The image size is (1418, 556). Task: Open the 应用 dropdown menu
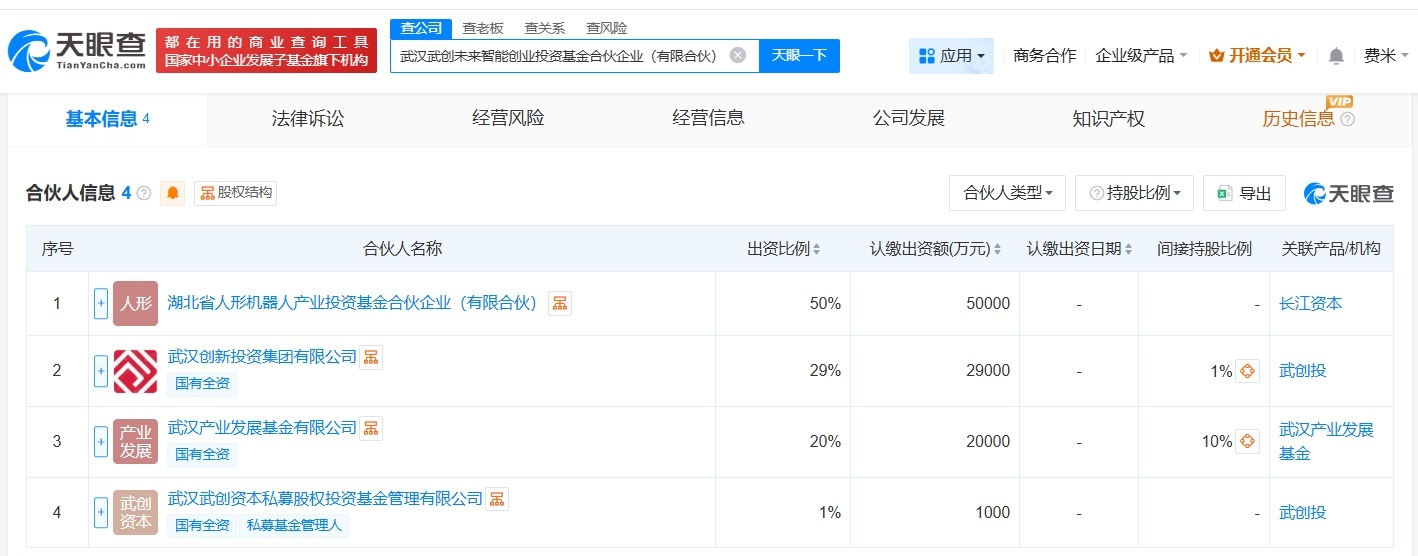click(x=951, y=56)
